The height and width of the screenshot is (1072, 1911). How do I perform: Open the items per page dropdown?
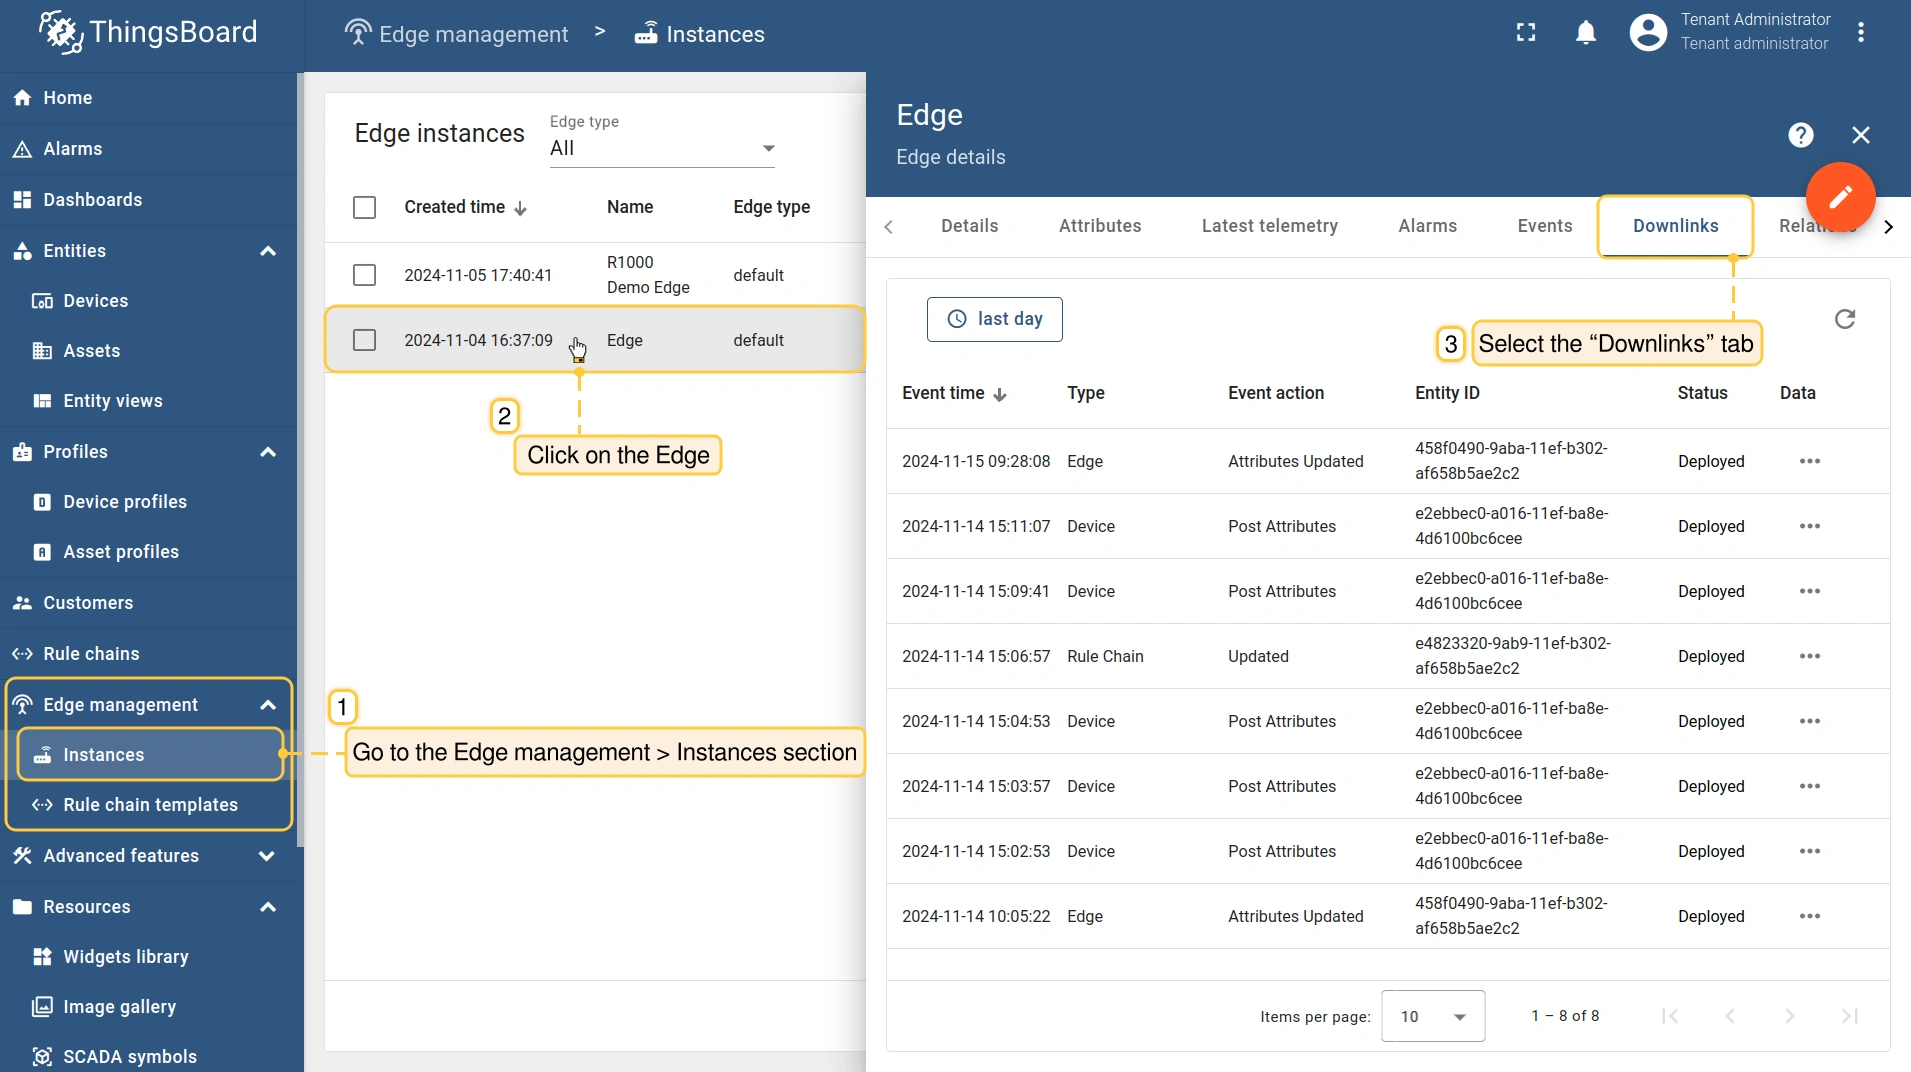pyautogui.click(x=1432, y=1016)
